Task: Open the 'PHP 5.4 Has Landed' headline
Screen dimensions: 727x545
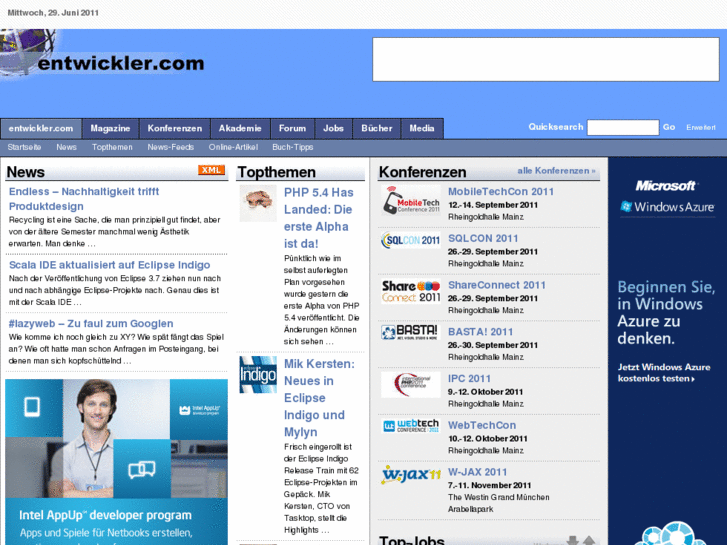Action: click(319, 218)
